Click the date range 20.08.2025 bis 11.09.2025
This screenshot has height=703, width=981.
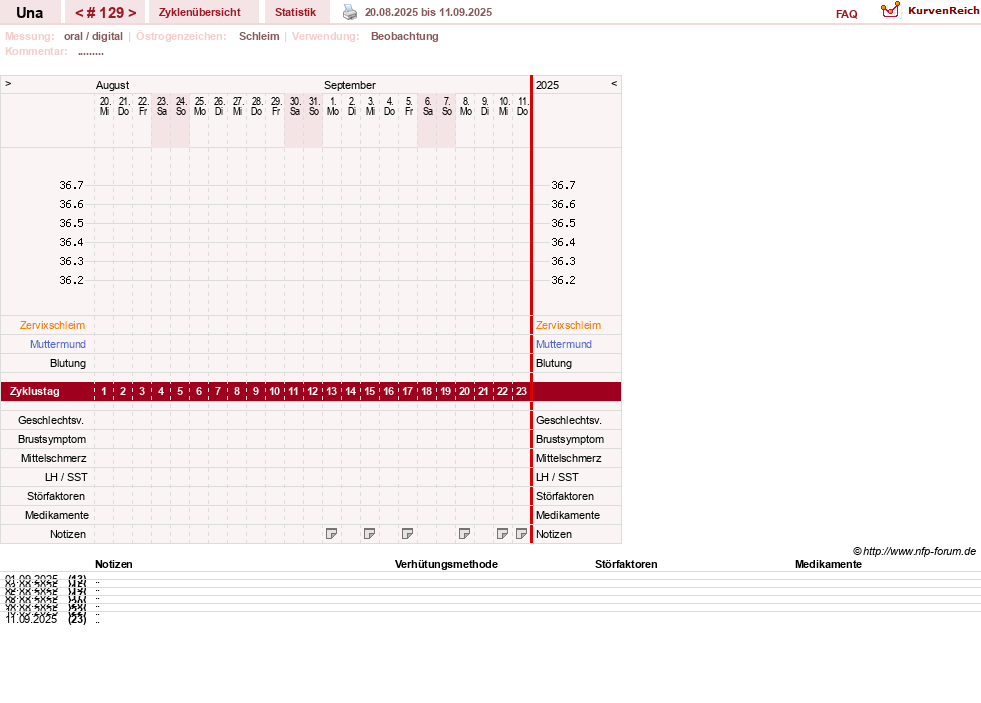tap(429, 12)
